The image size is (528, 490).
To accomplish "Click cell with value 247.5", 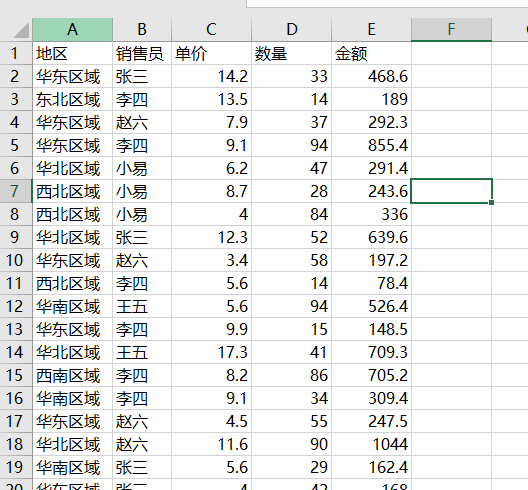I will (371, 421).
